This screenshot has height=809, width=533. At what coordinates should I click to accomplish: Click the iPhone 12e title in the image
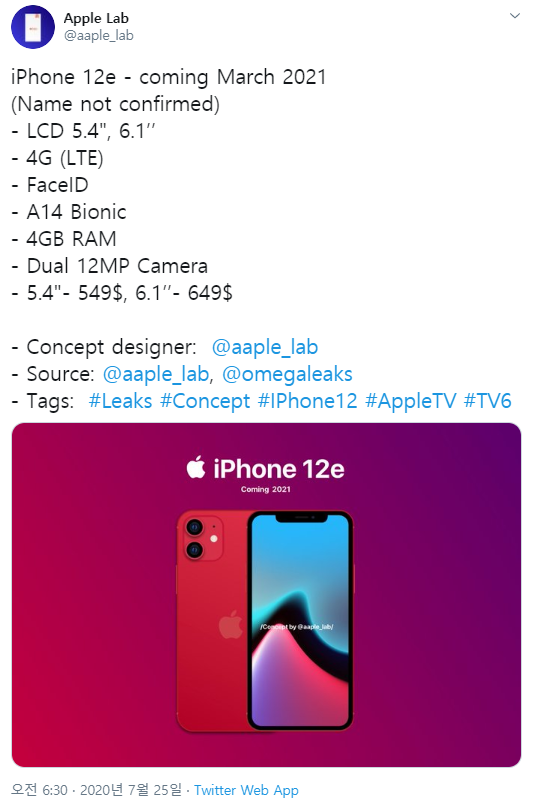coord(279,469)
